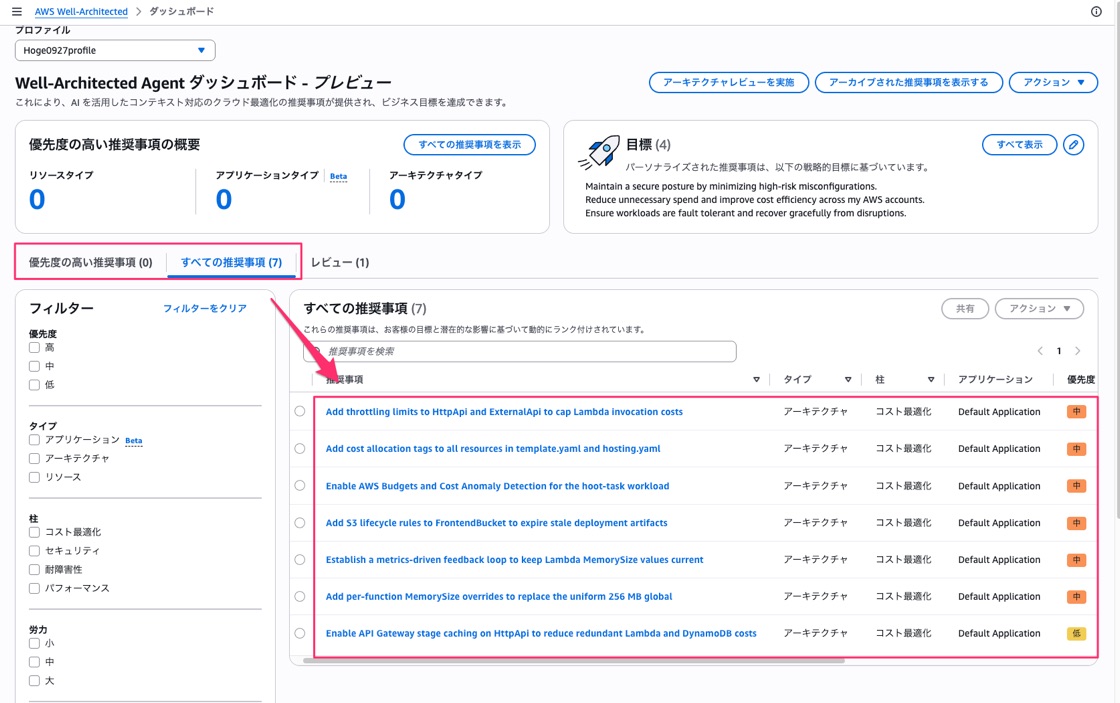The image size is (1120, 703).
Task: Open Enable API Gateway stage caching link
Action: click(541, 633)
